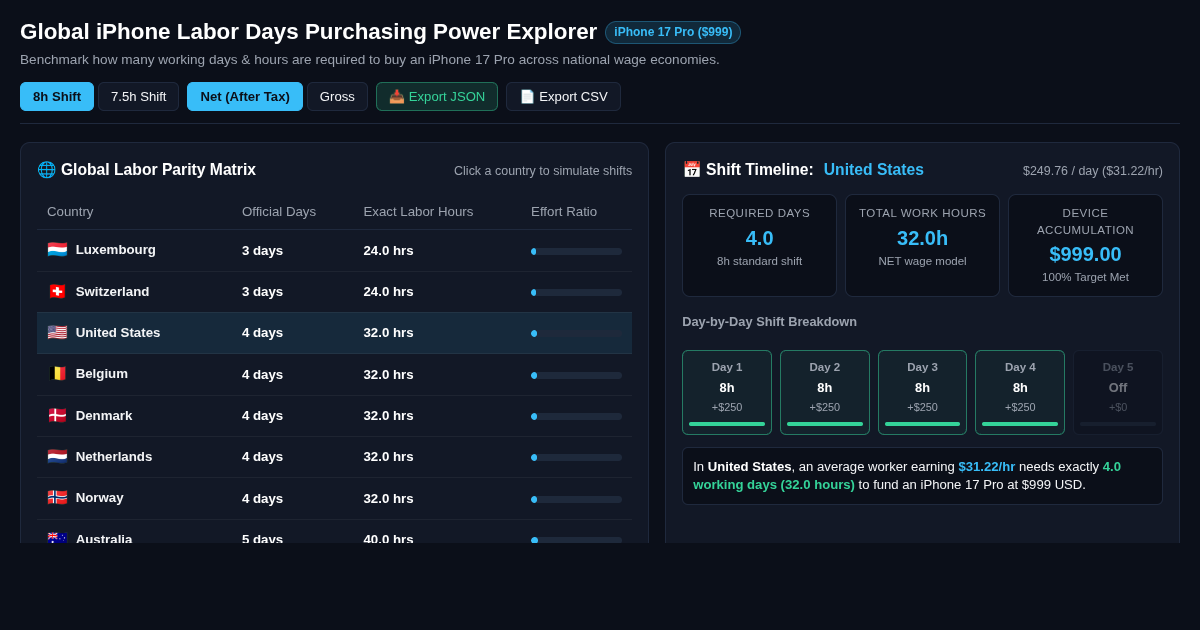This screenshot has height=630, width=1200.
Task: Click the $249.76 / day wage label
Action: coord(1093,171)
